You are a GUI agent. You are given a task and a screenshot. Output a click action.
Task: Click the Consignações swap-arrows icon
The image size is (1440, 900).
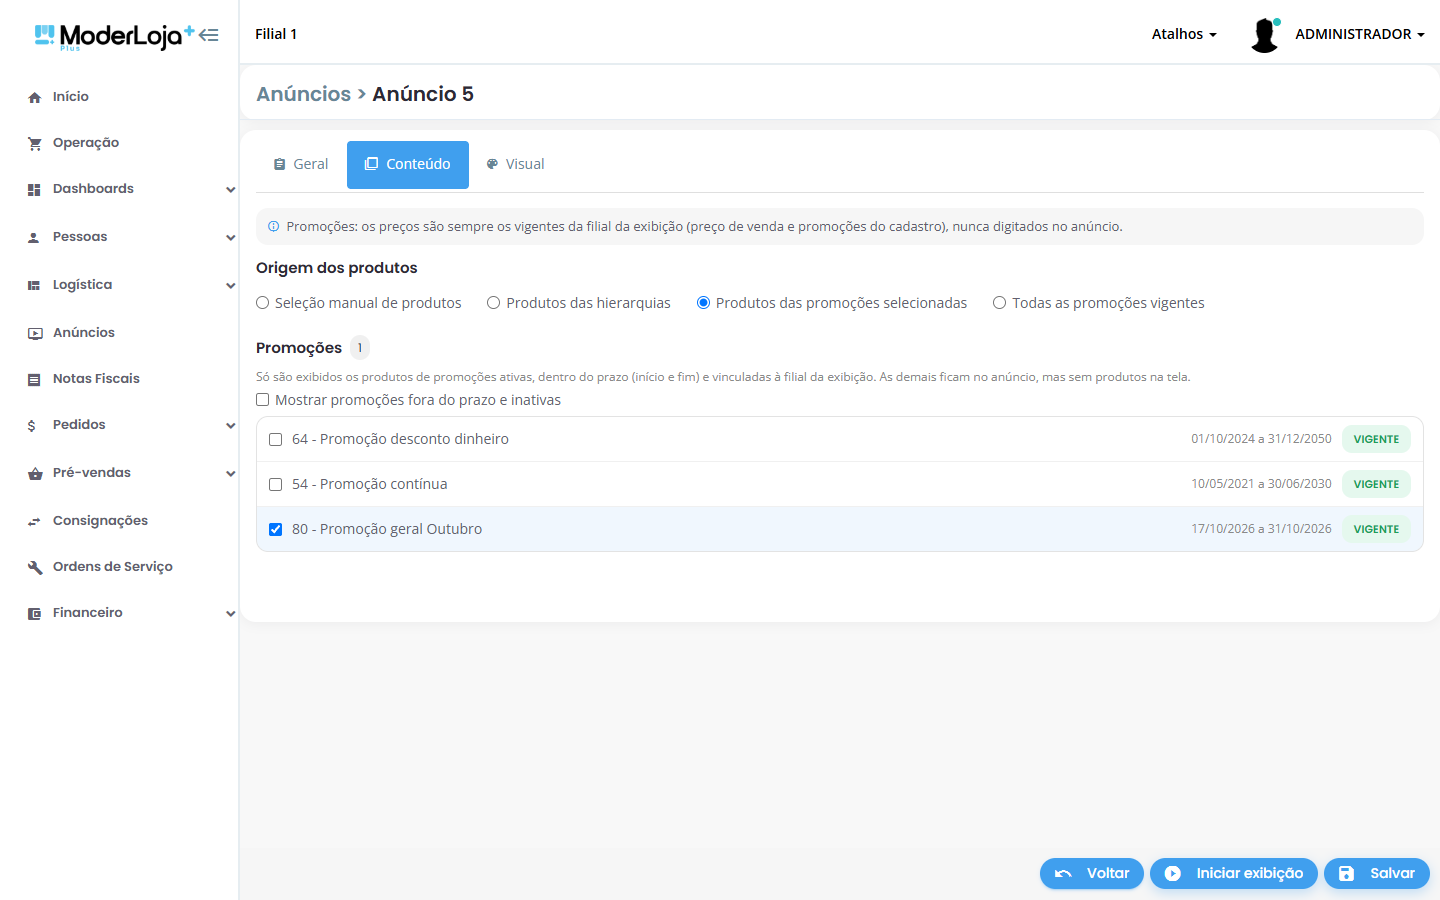click(35, 521)
